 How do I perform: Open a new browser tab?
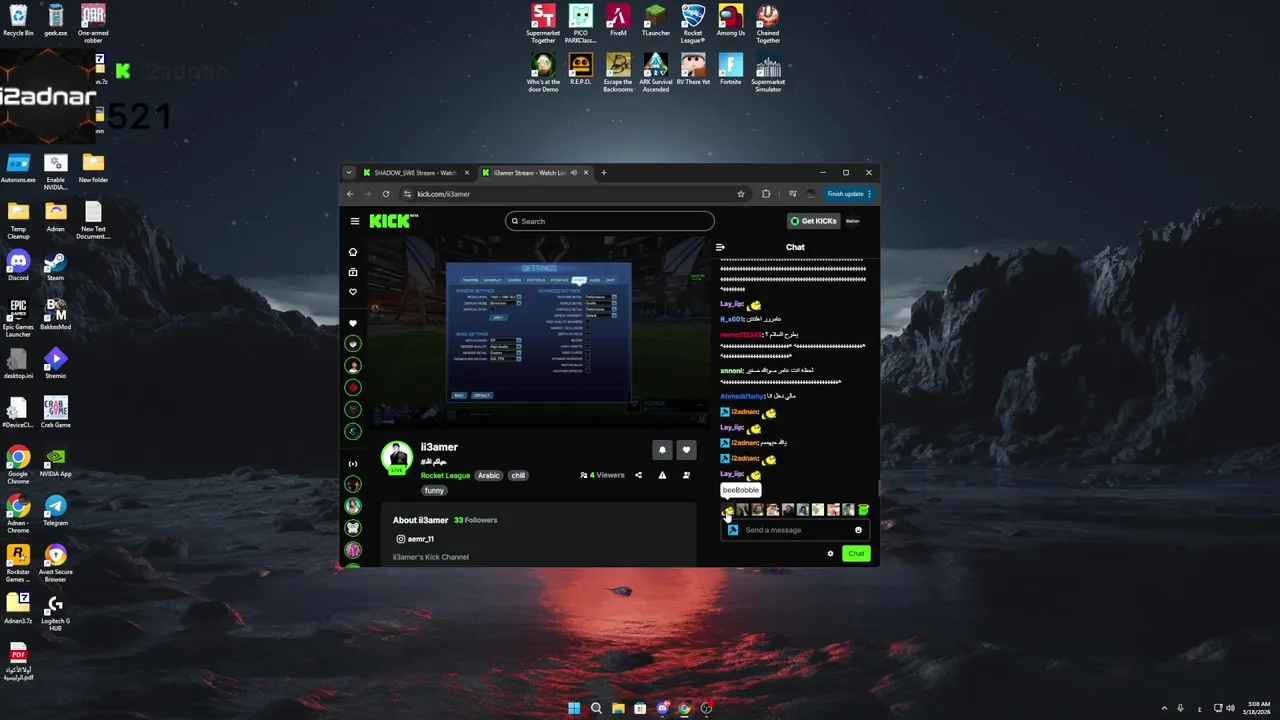pos(603,173)
